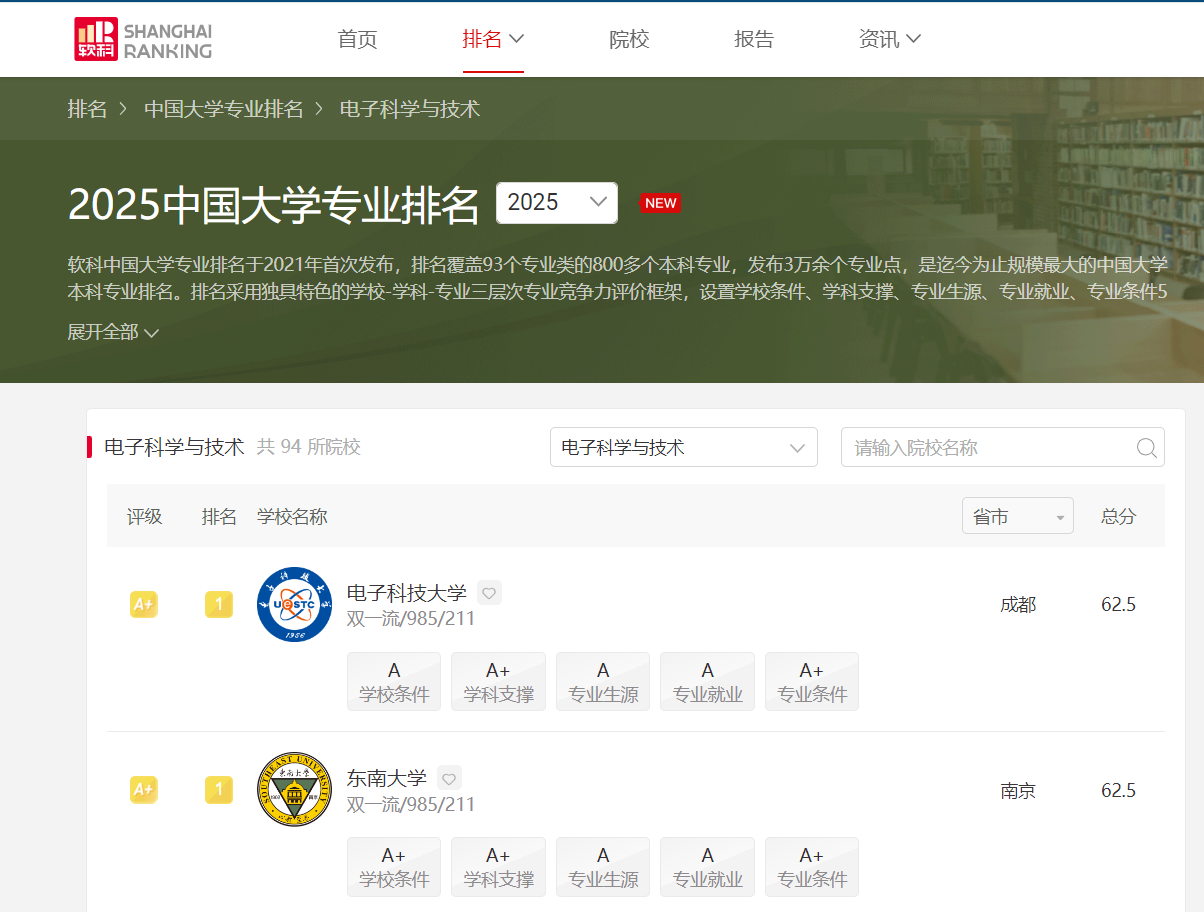
Task: Expand the 资讯 navigation menu
Action: pyautogui.click(x=889, y=39)
